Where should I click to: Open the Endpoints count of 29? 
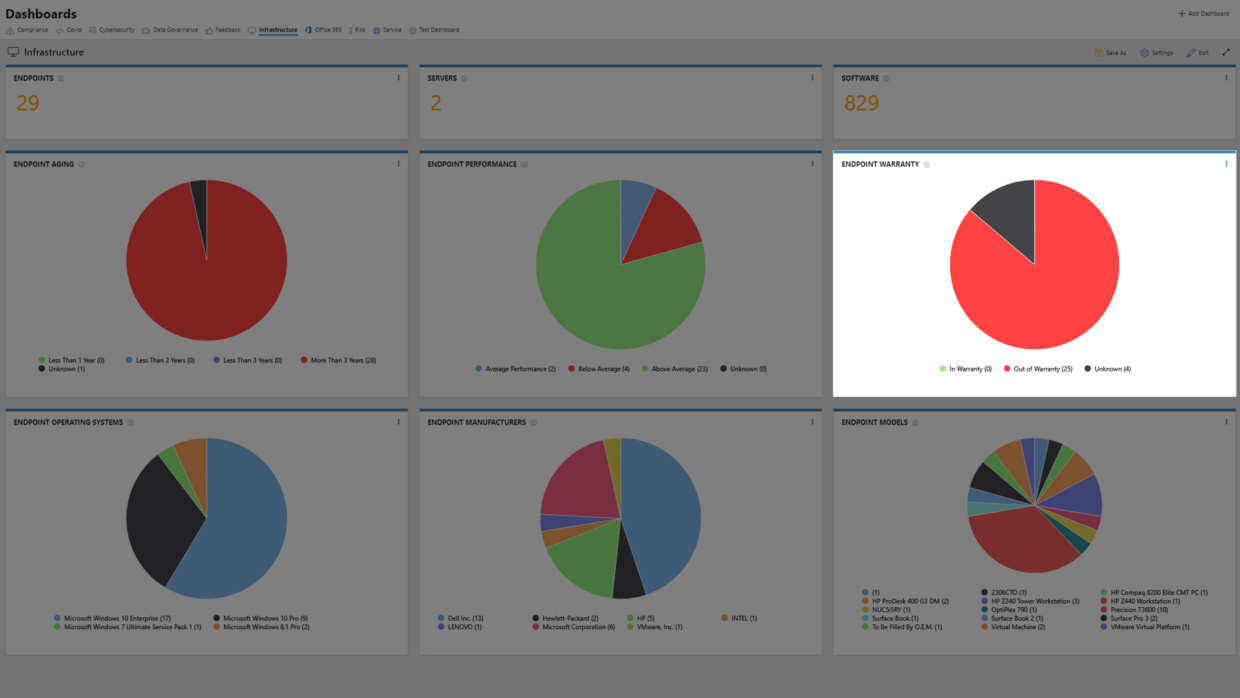click(x=28, y=102)
